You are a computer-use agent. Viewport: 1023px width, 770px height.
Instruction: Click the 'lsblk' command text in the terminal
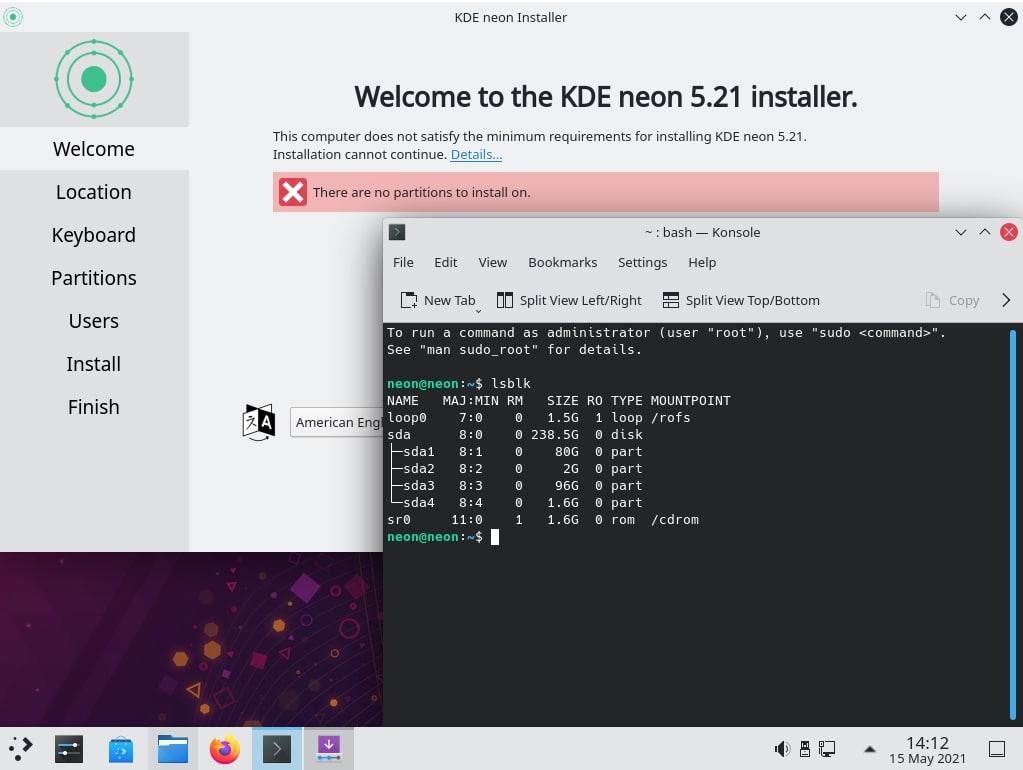click(x=511, y=384)
